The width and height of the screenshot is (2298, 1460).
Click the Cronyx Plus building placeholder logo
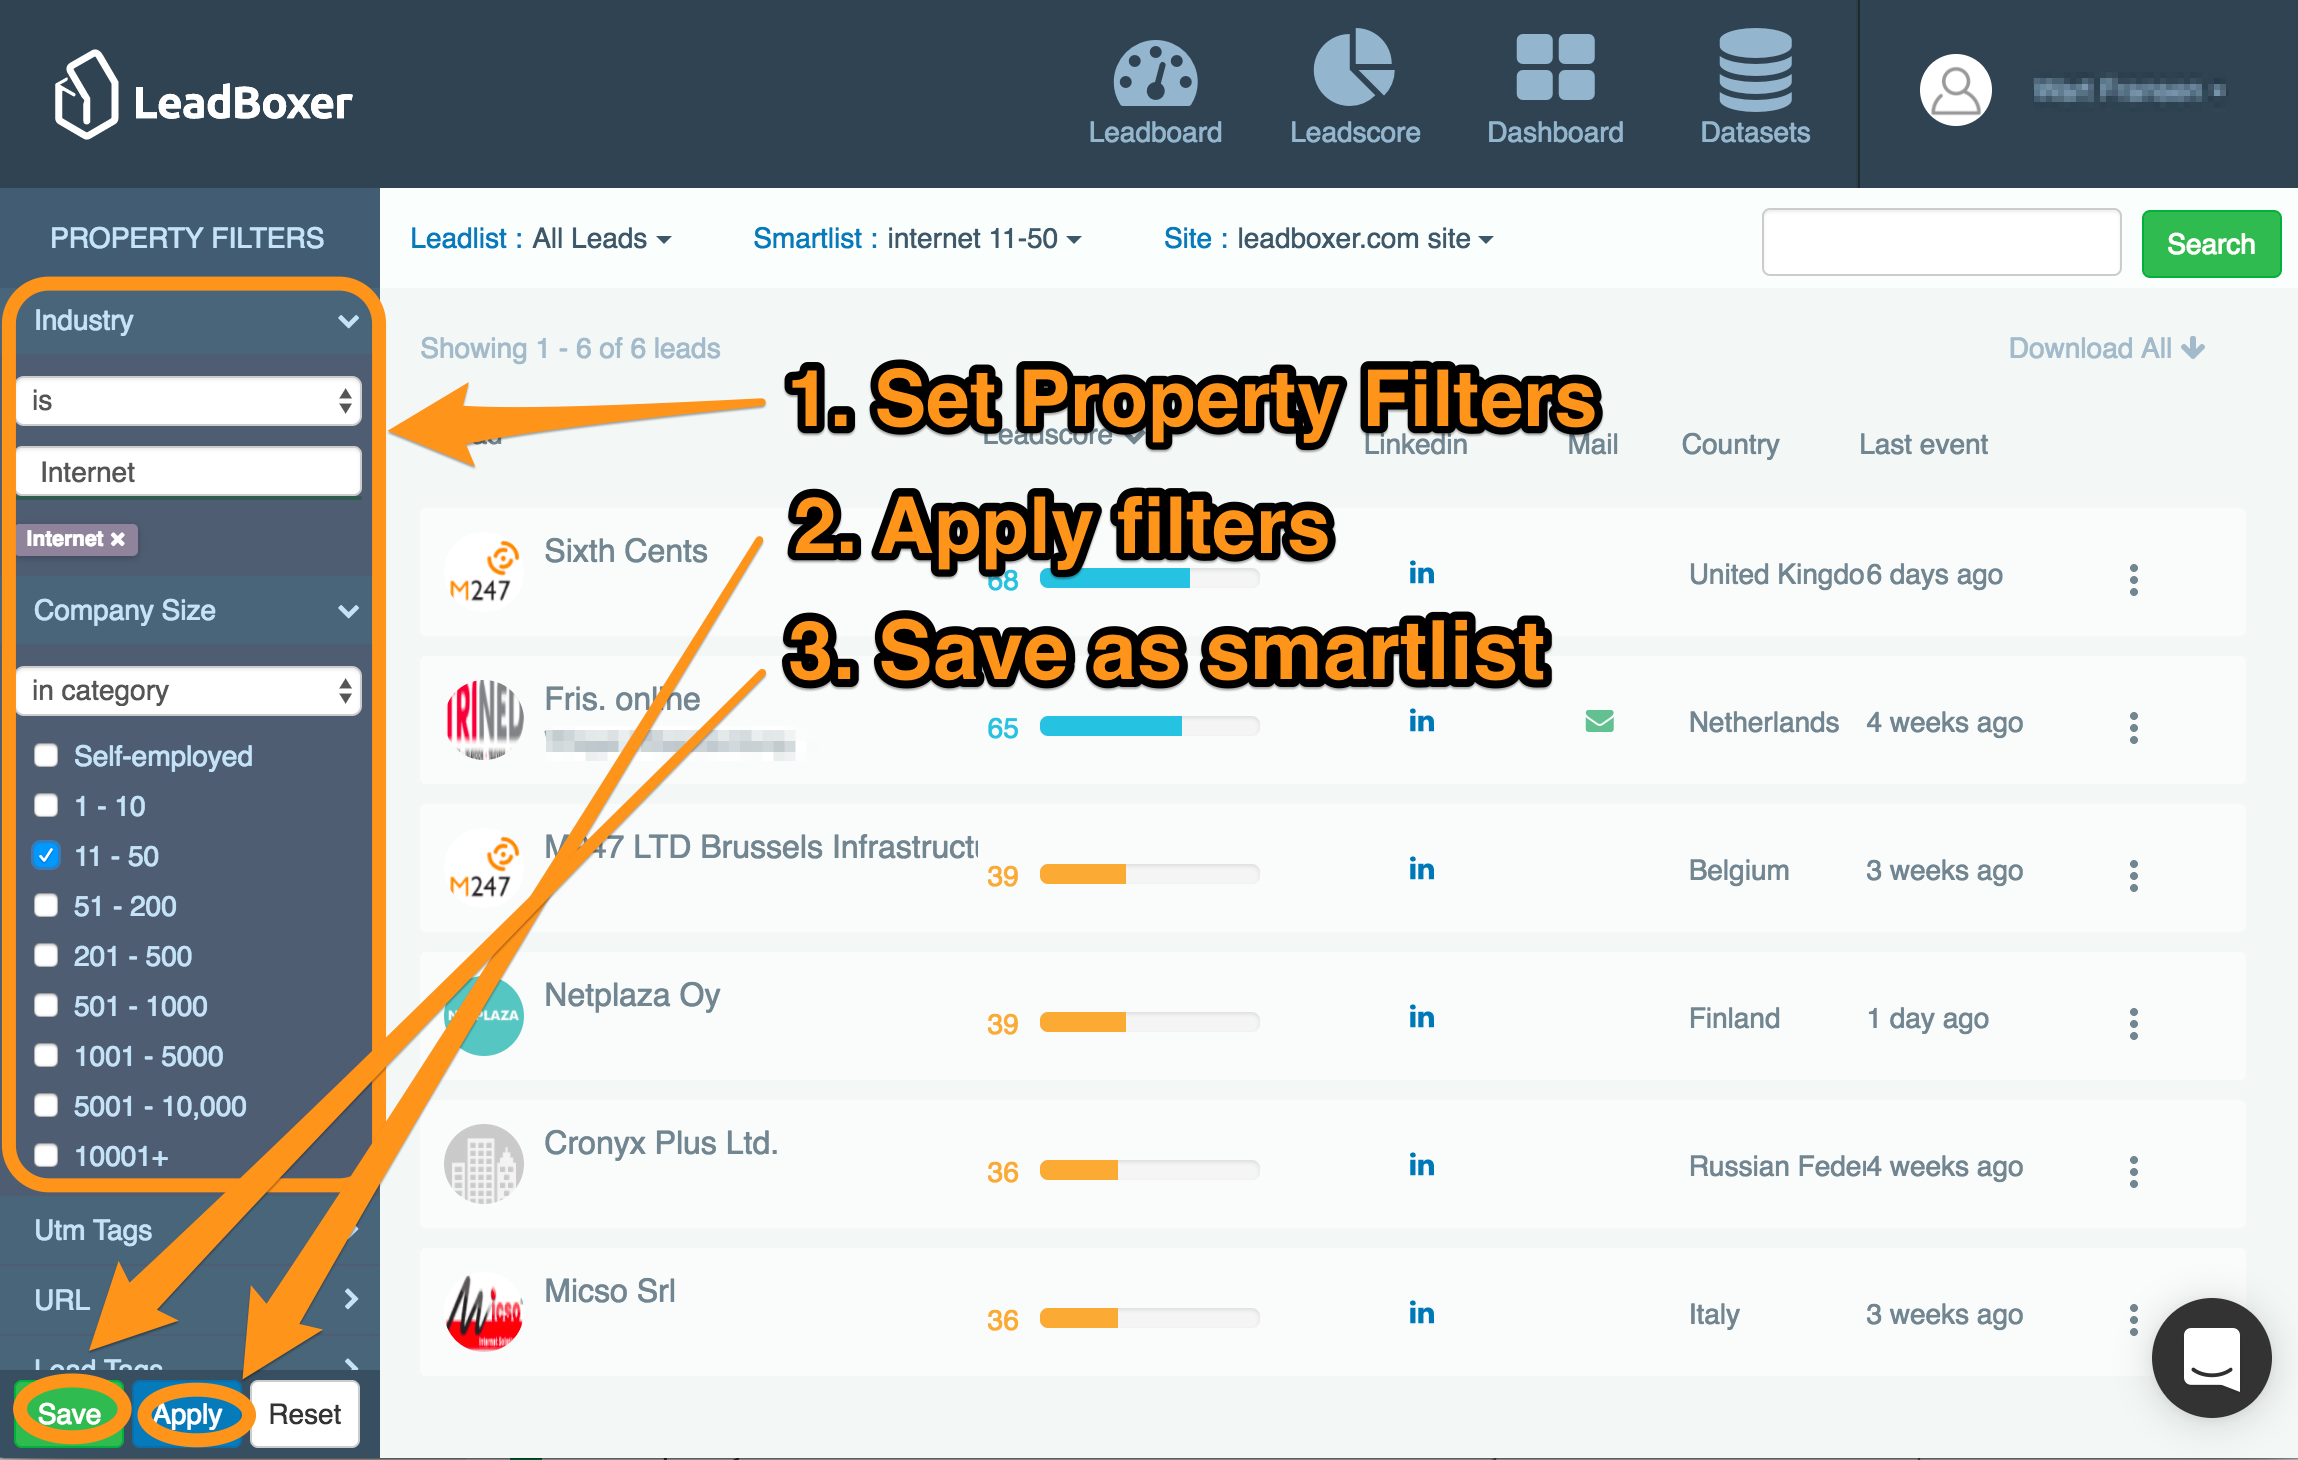pyautogui.click(x=483, y=1164)
